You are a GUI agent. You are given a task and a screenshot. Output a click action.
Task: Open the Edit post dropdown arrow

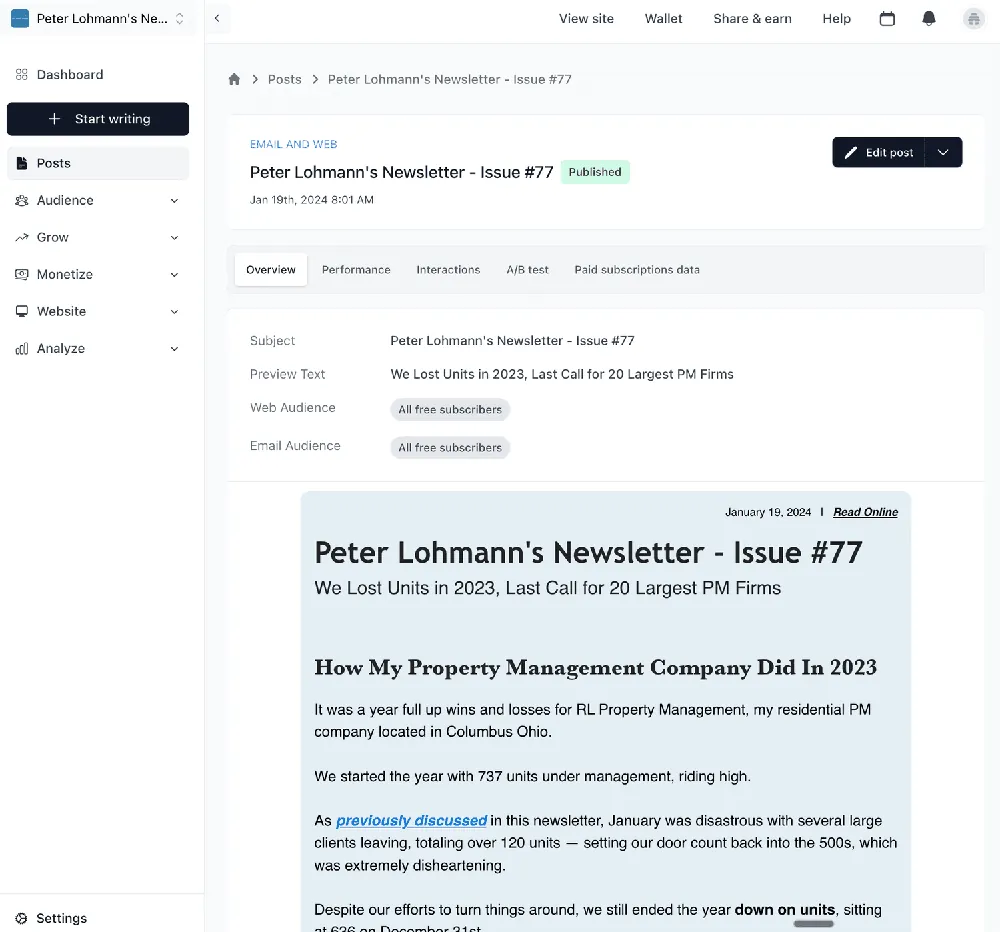click(x=943, y=152)
